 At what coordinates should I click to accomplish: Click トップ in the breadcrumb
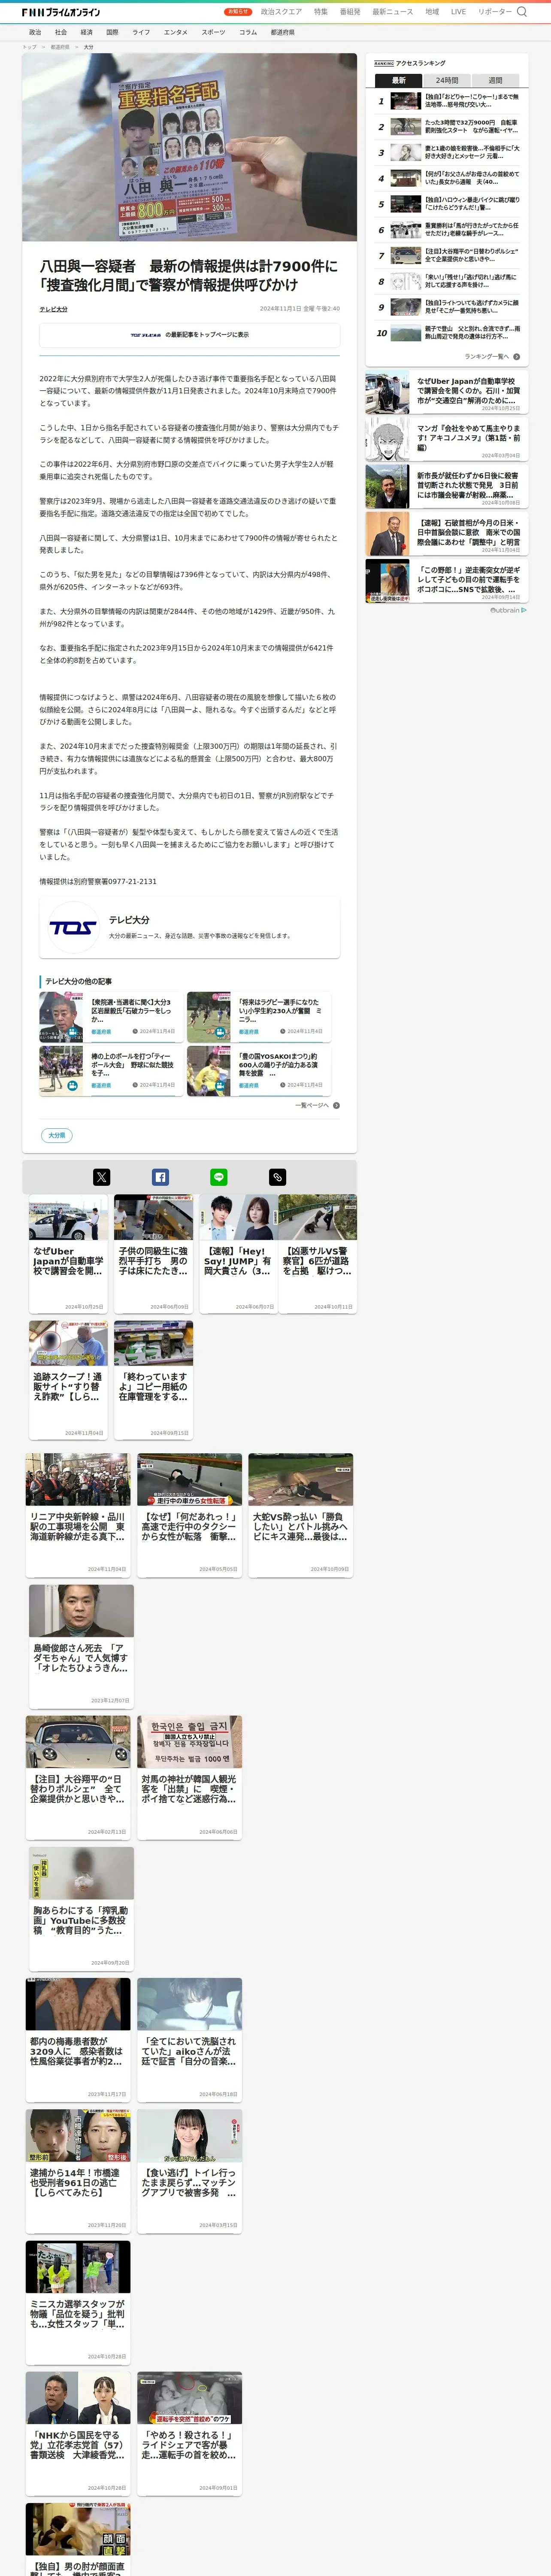coord(29,47)
